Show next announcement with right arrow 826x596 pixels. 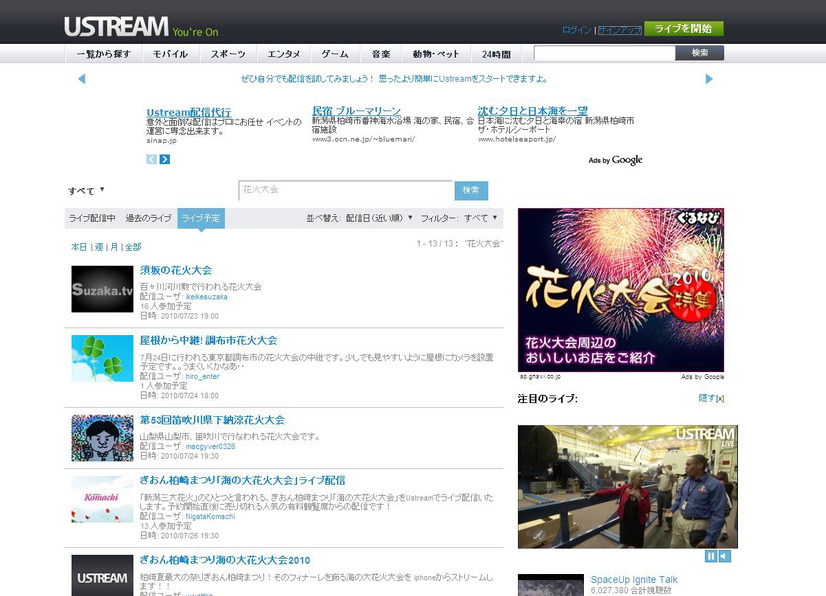point(709,79)
